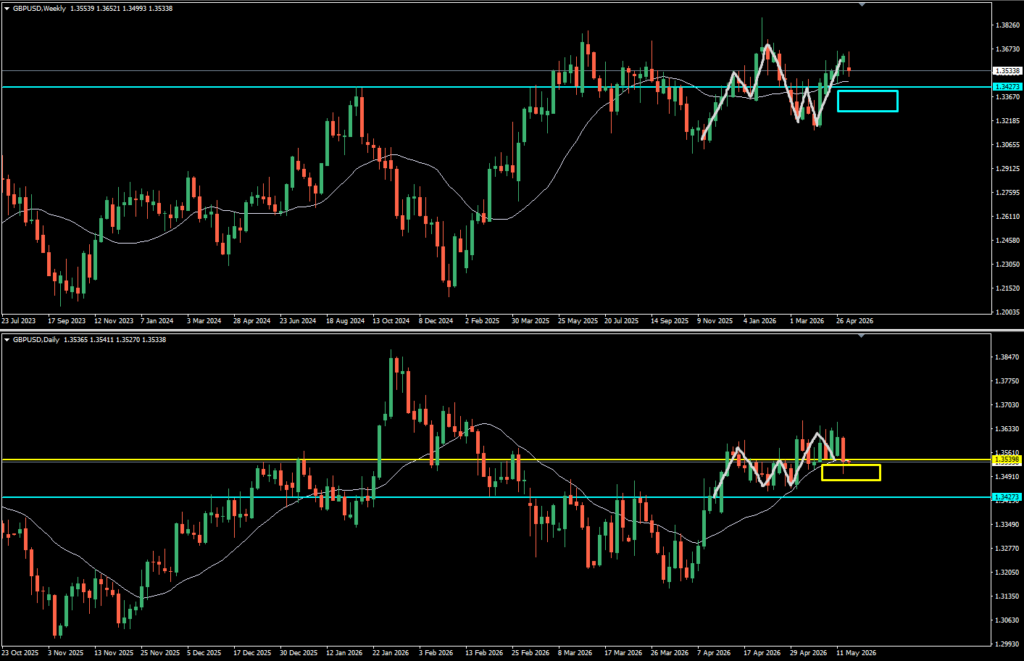The height and width of the screenshot is (661, 1024).
Task: Click the 1.33490 value on Daily price scale
Action: pyautogui.click(x=1007, y=524)
